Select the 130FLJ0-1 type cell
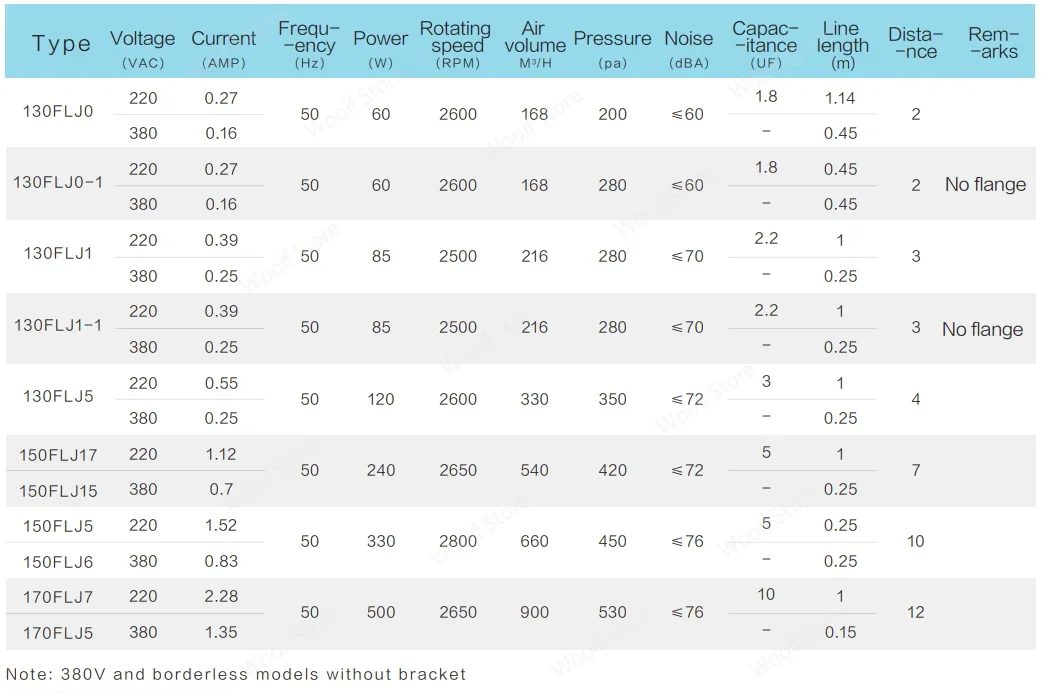Image resolution: width=1042 pixels, height=693 pixels. click(x=58, y=183)
